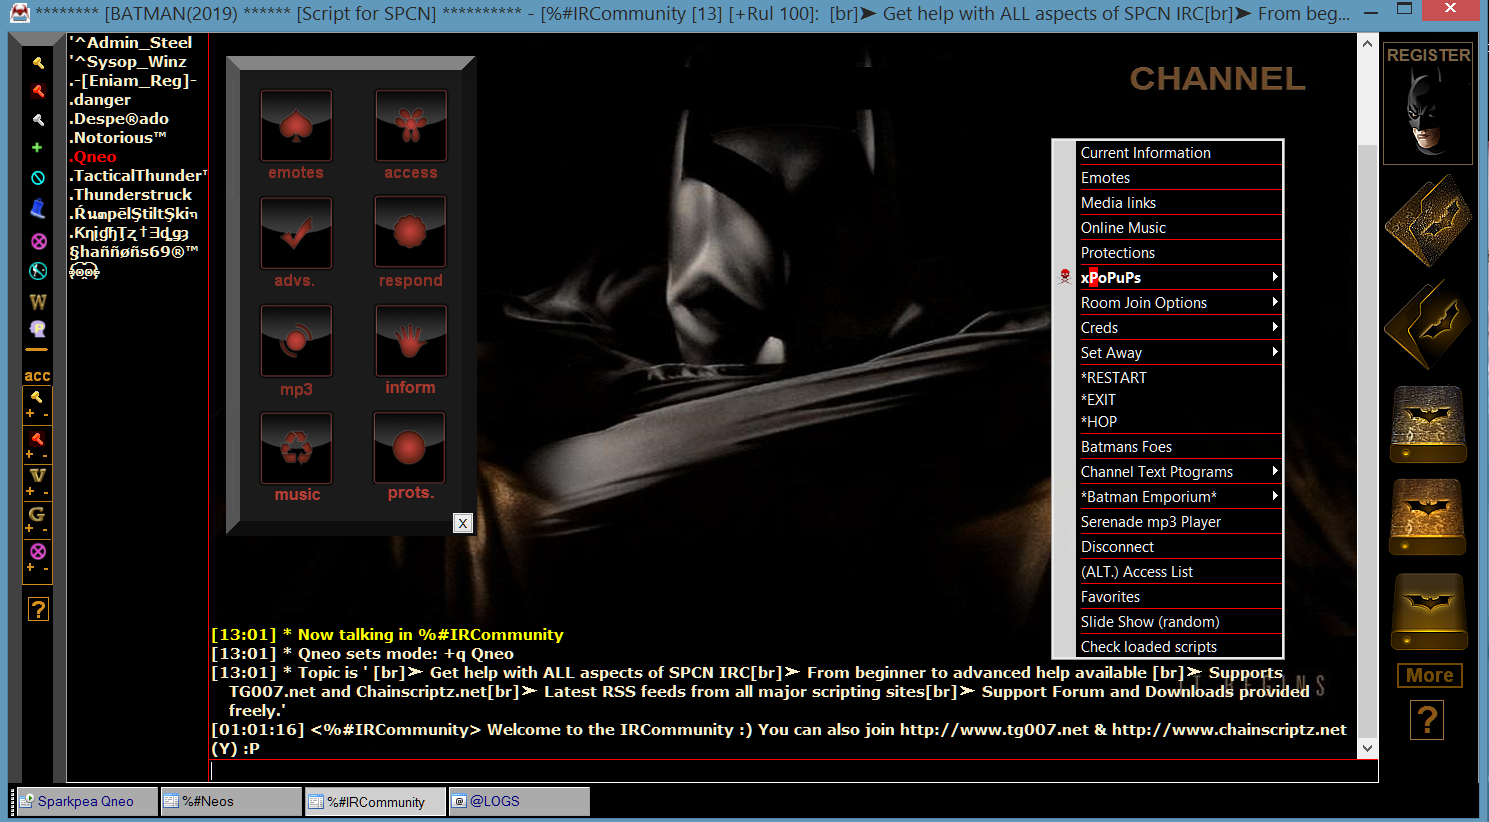Click the gold W icon in left toolbar
Screen dimensions: 1489x822
(38, 301)
